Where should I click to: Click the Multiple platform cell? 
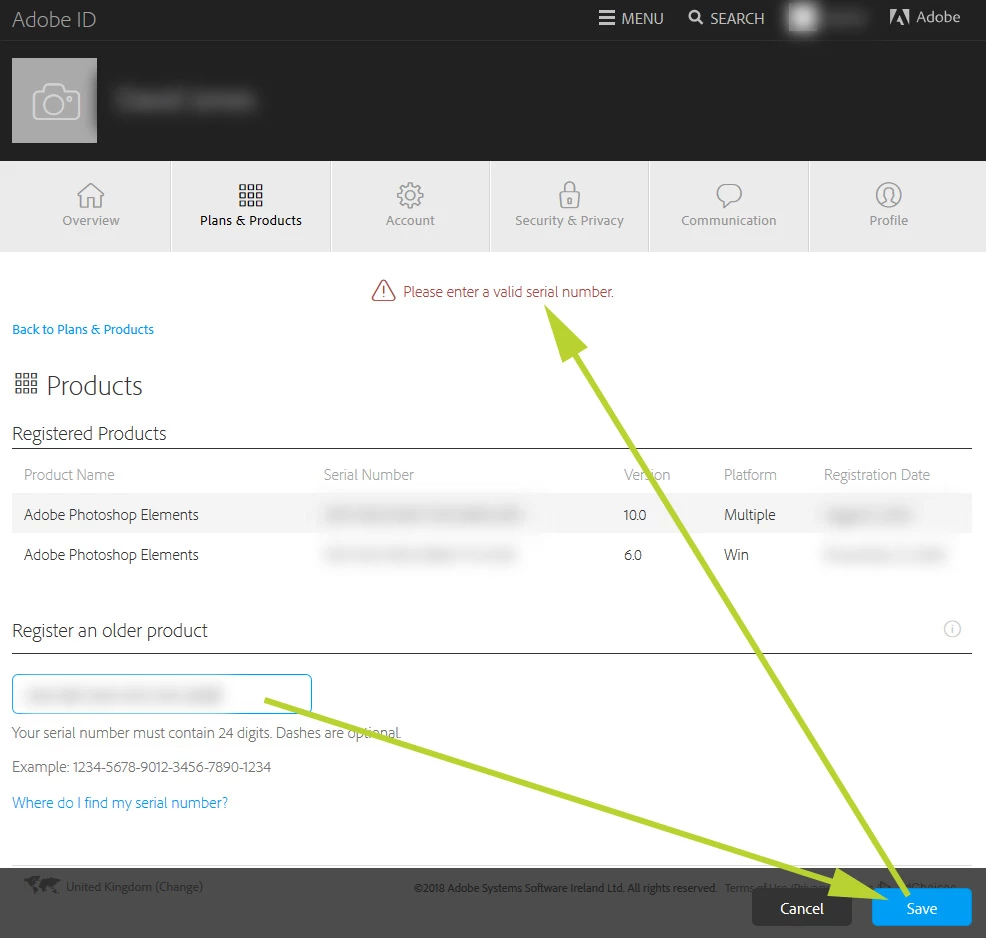point(750,515)
